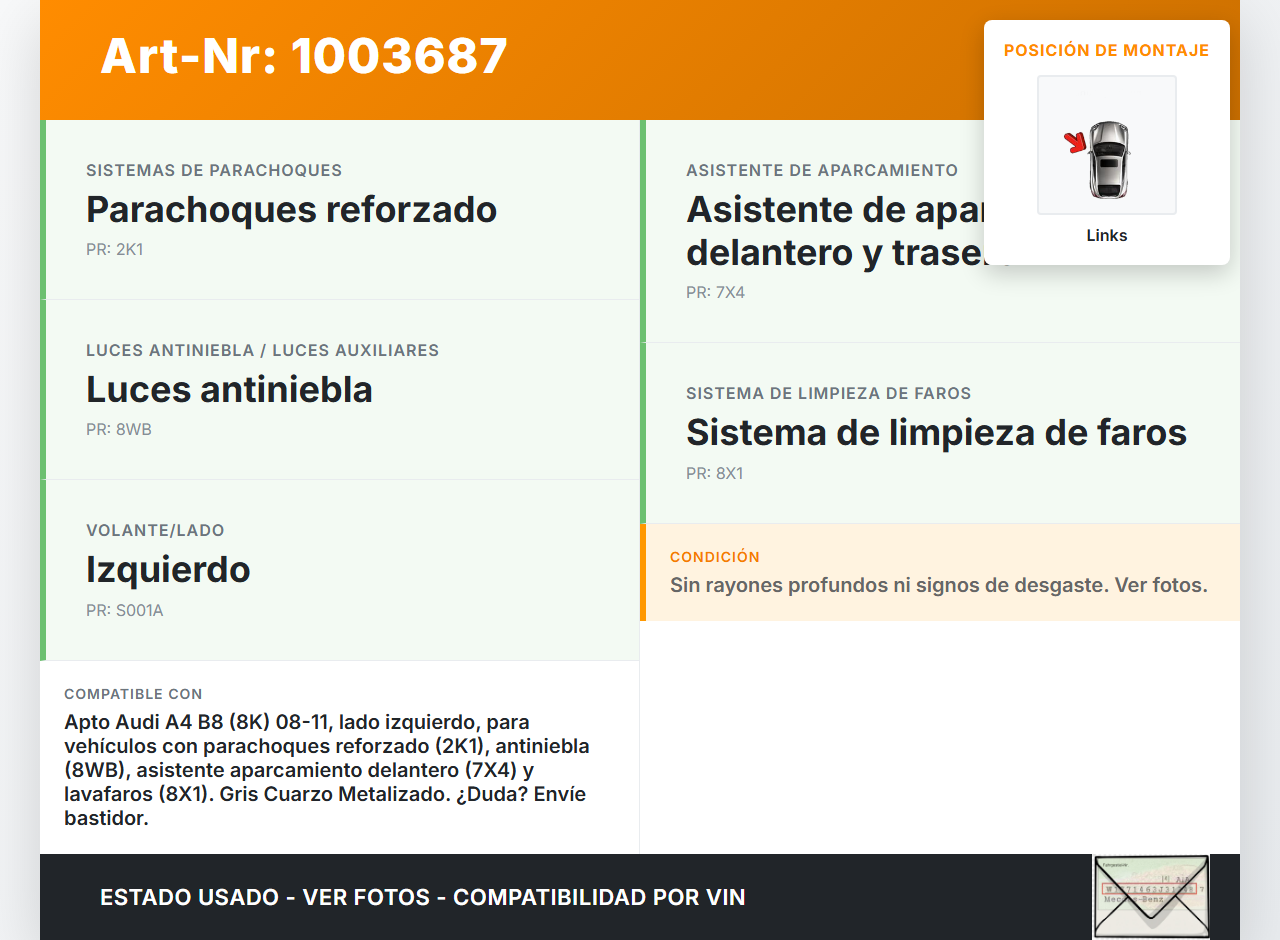The width and height of the screenshot is (1280, 940).
Task: Click the car mounting position thumbnail
Action: 1107,145
